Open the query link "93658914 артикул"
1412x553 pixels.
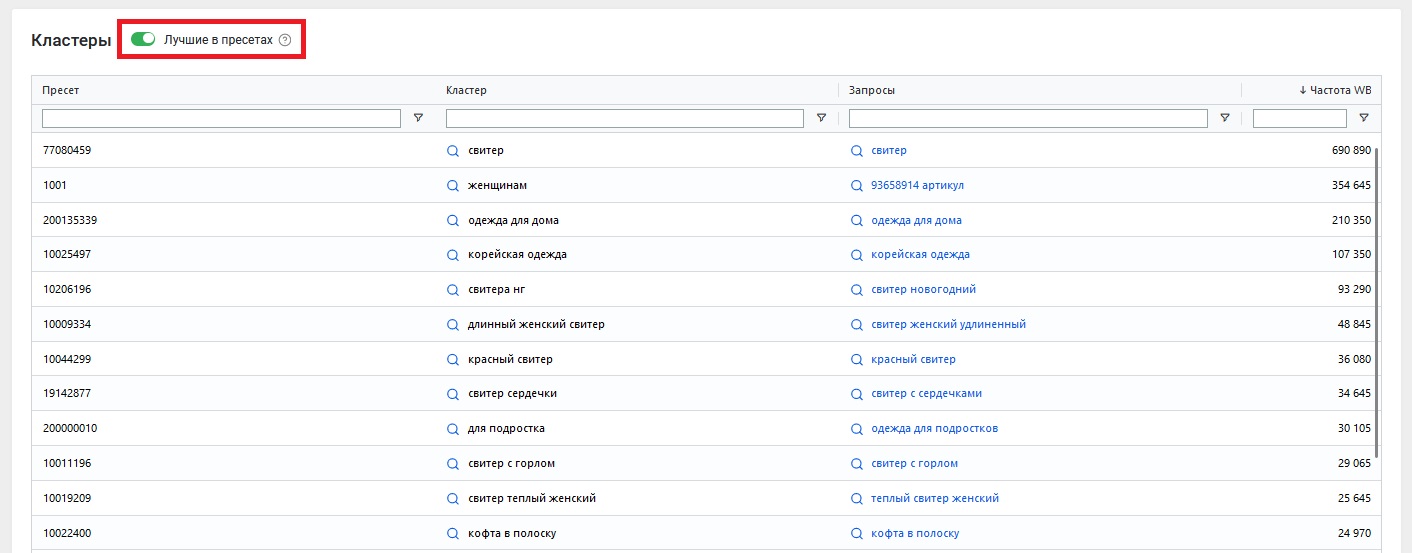[918, 186]
